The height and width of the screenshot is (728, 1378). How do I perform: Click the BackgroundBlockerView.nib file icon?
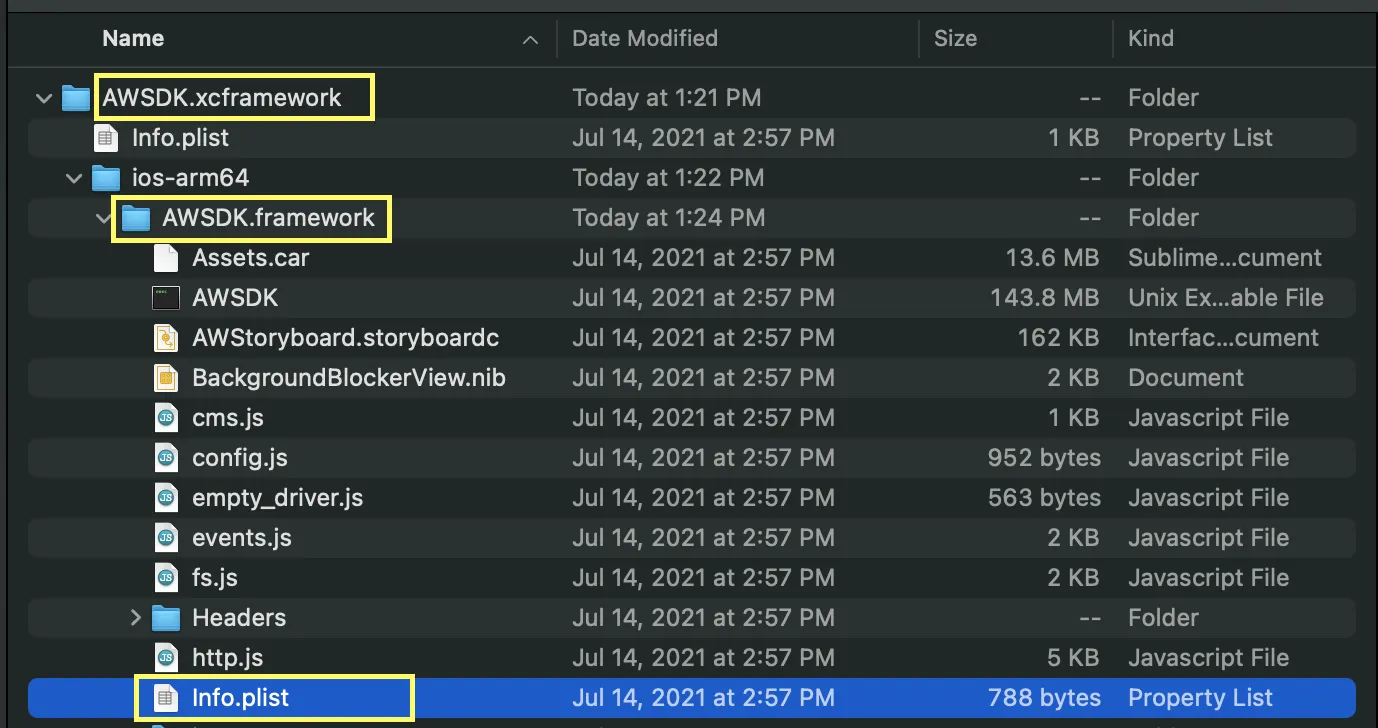click(166, 378)
